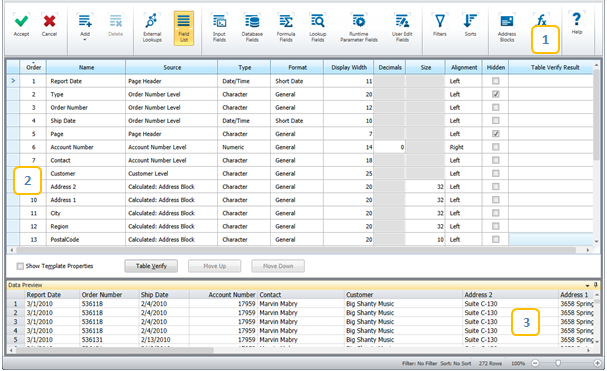Uncheck Hidden for Type row
Image resolution: width=607 pixels, height=371 pixels.
click(x=496, y=94)
